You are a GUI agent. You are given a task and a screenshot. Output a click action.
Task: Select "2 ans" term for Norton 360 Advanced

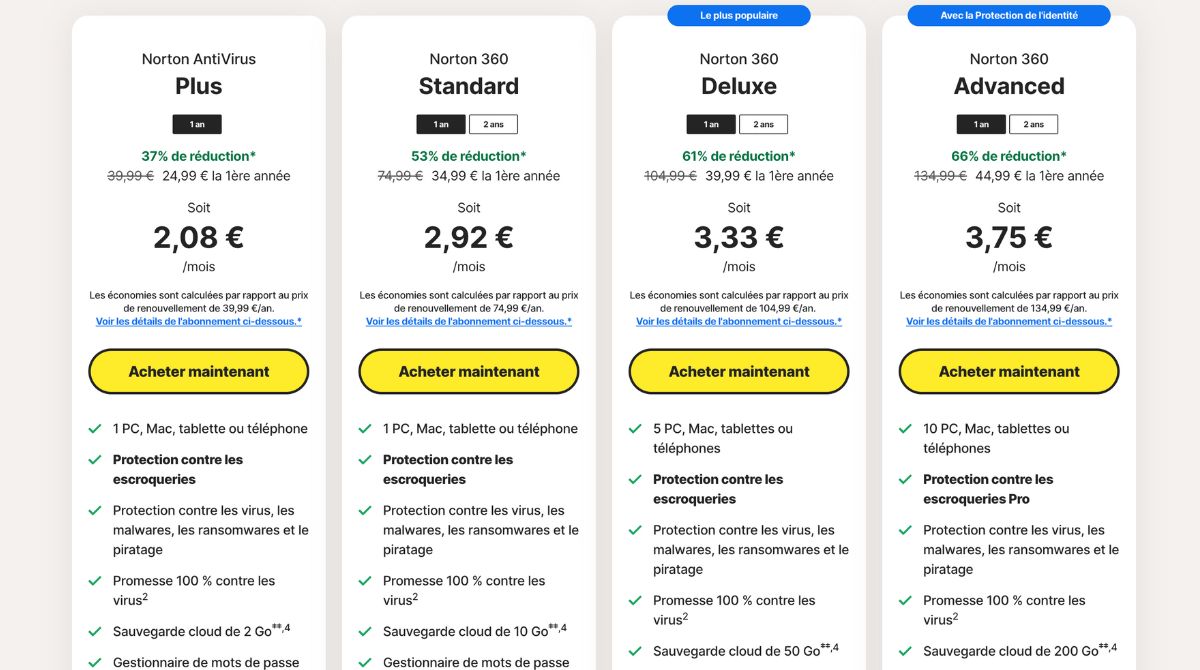click(x=1033, y=124)
